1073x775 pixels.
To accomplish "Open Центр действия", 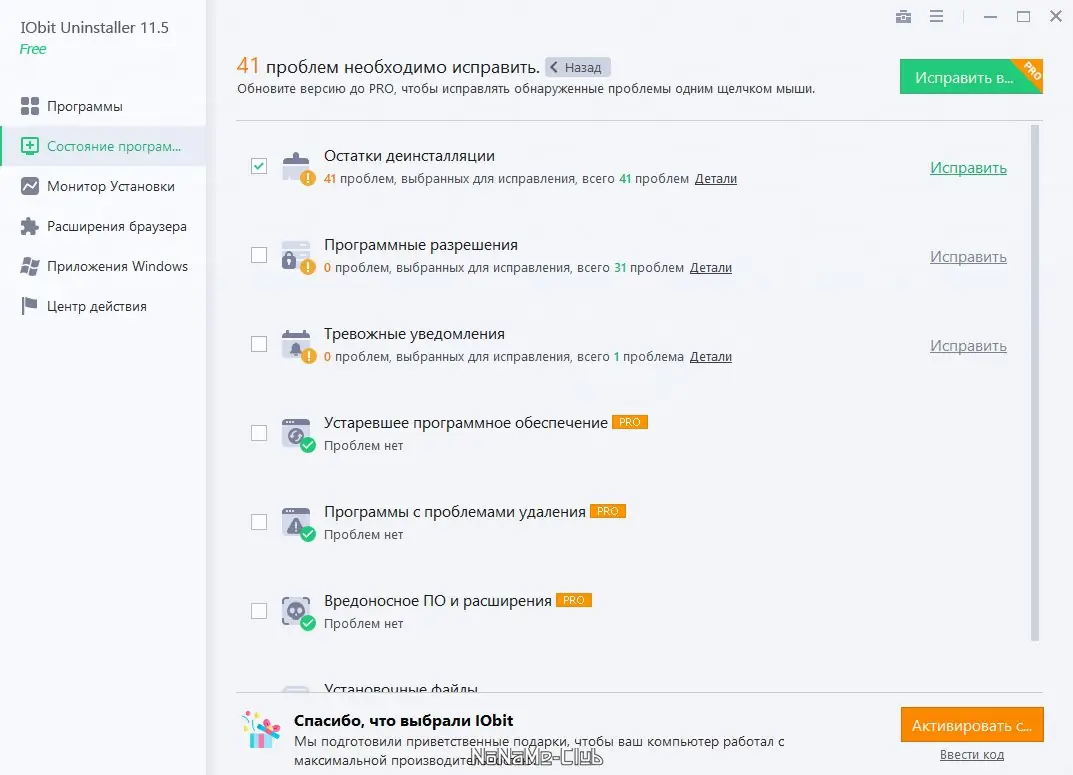I will point(103,306).
